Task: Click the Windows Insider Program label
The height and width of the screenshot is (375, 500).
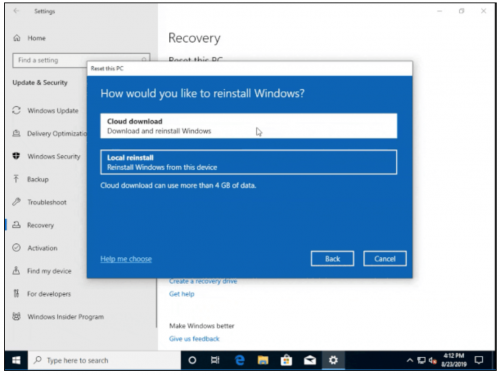Action: (66, 317)
